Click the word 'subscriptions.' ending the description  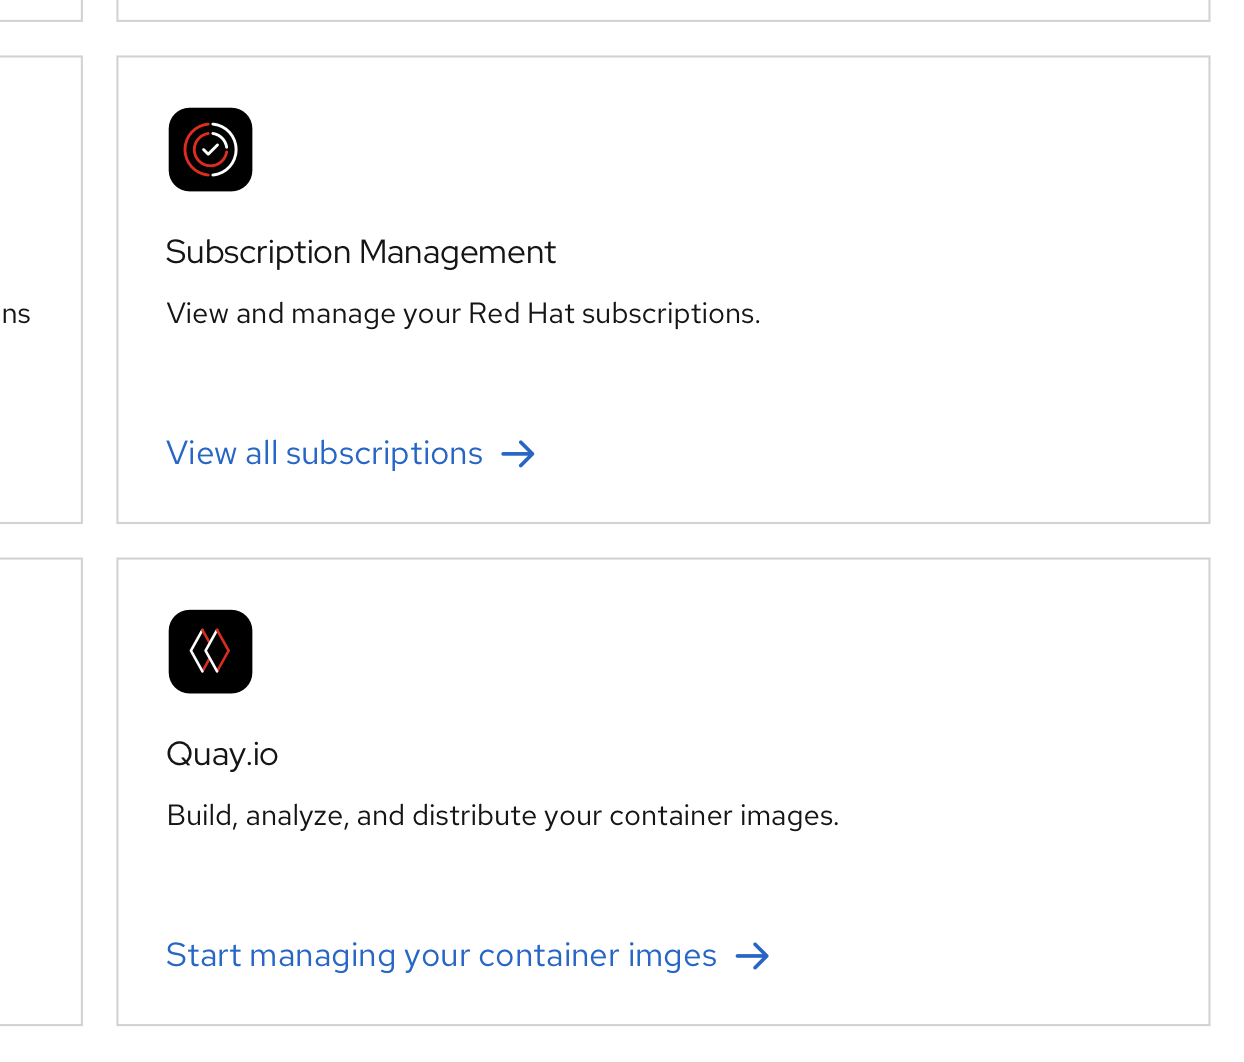(x=670, y=314)
